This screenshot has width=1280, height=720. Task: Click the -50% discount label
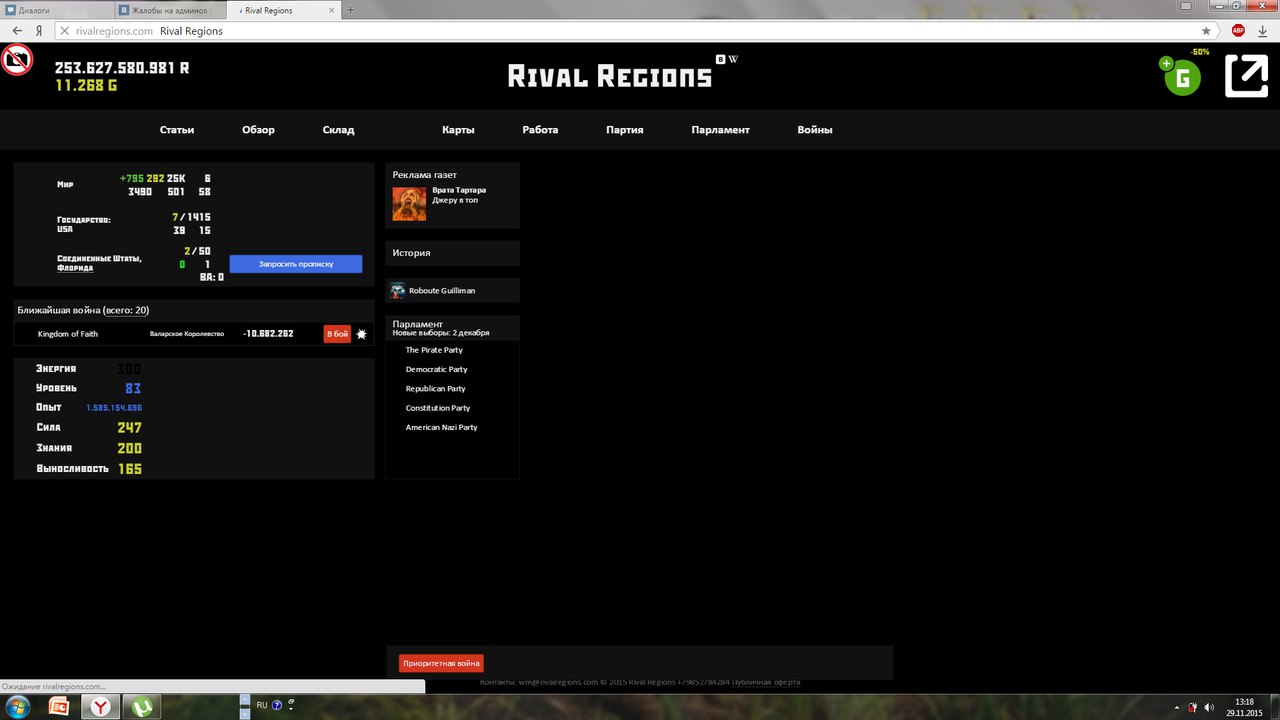click(x=1200, y=51)
